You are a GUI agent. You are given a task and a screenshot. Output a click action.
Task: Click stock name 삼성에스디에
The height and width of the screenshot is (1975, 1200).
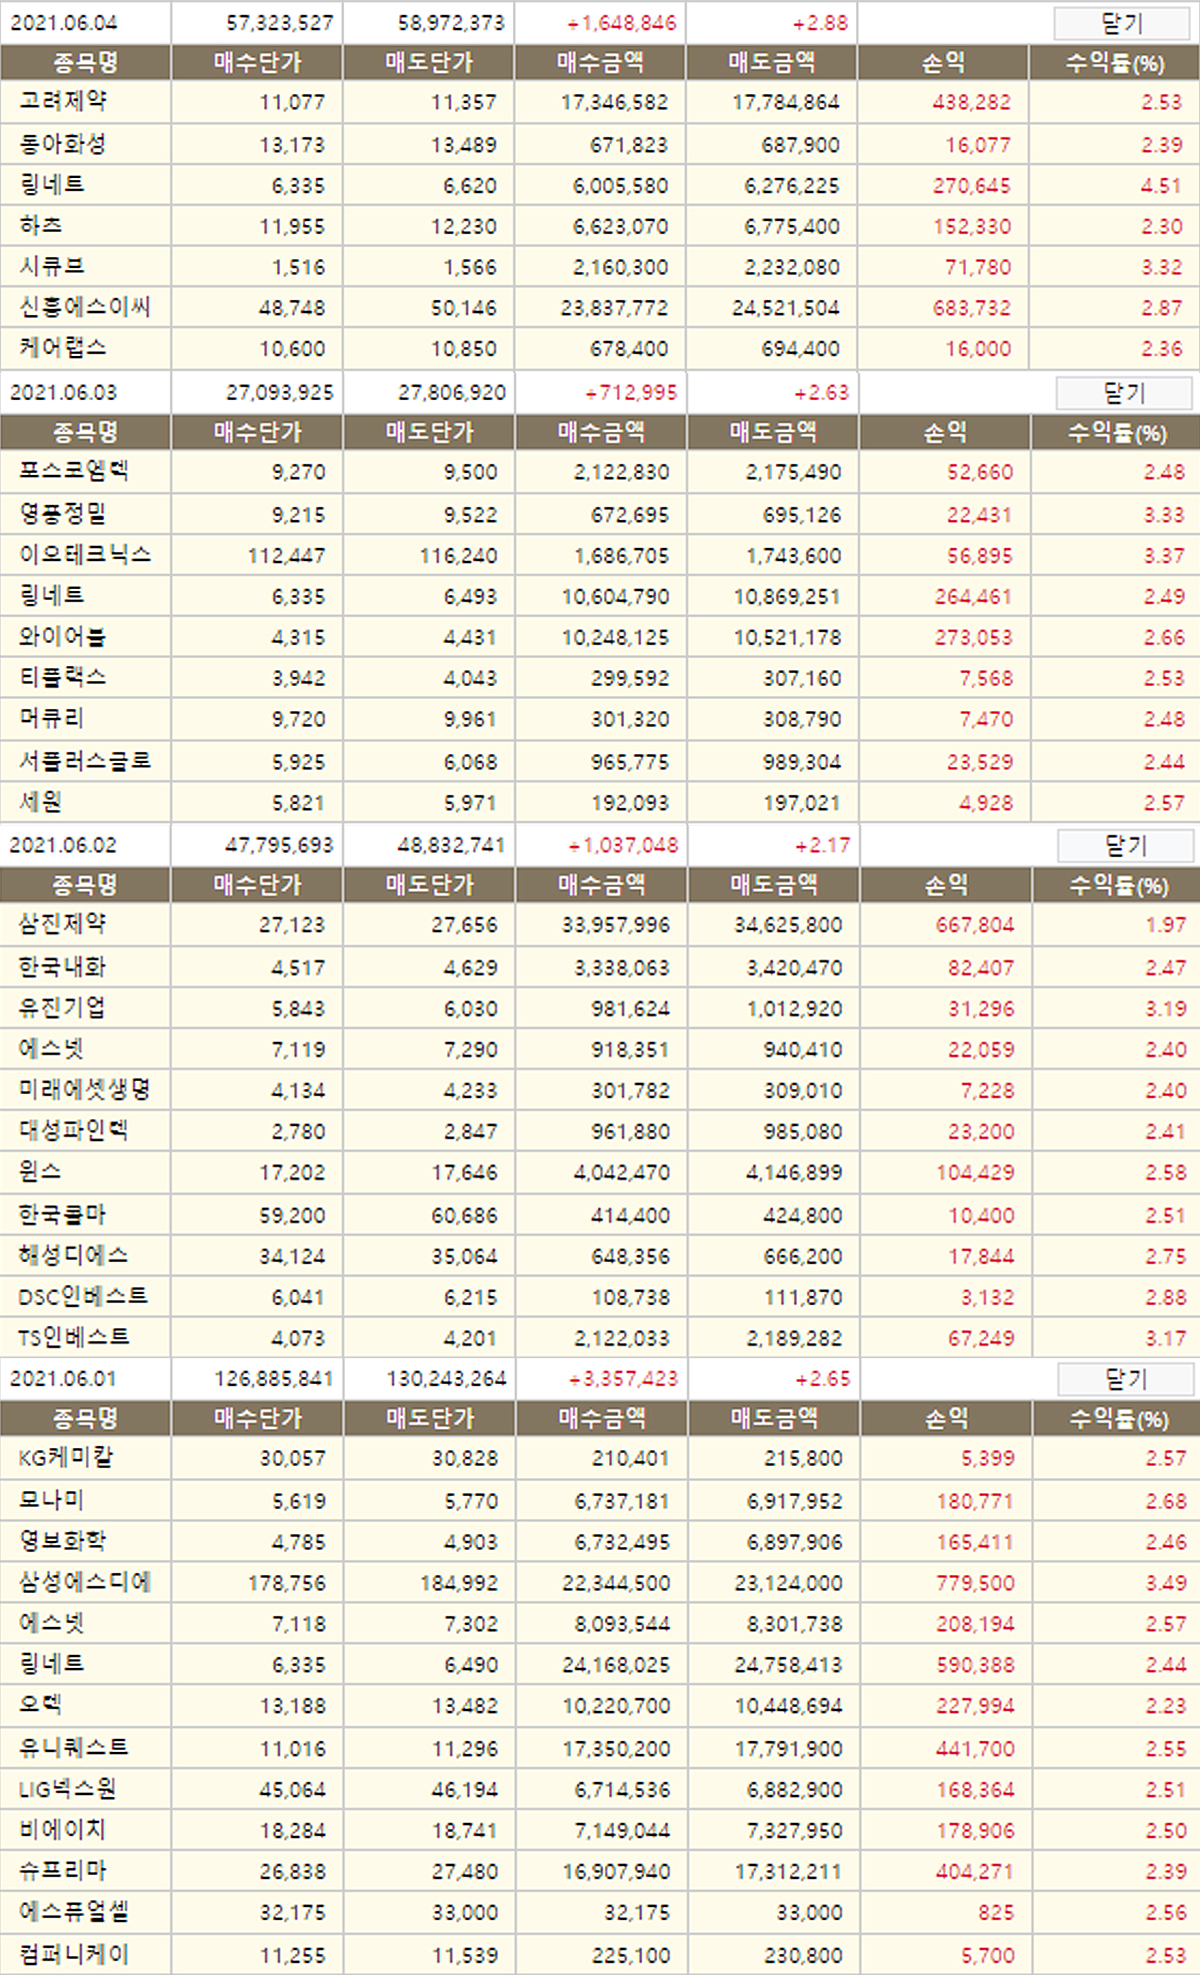coord(85,1583)
